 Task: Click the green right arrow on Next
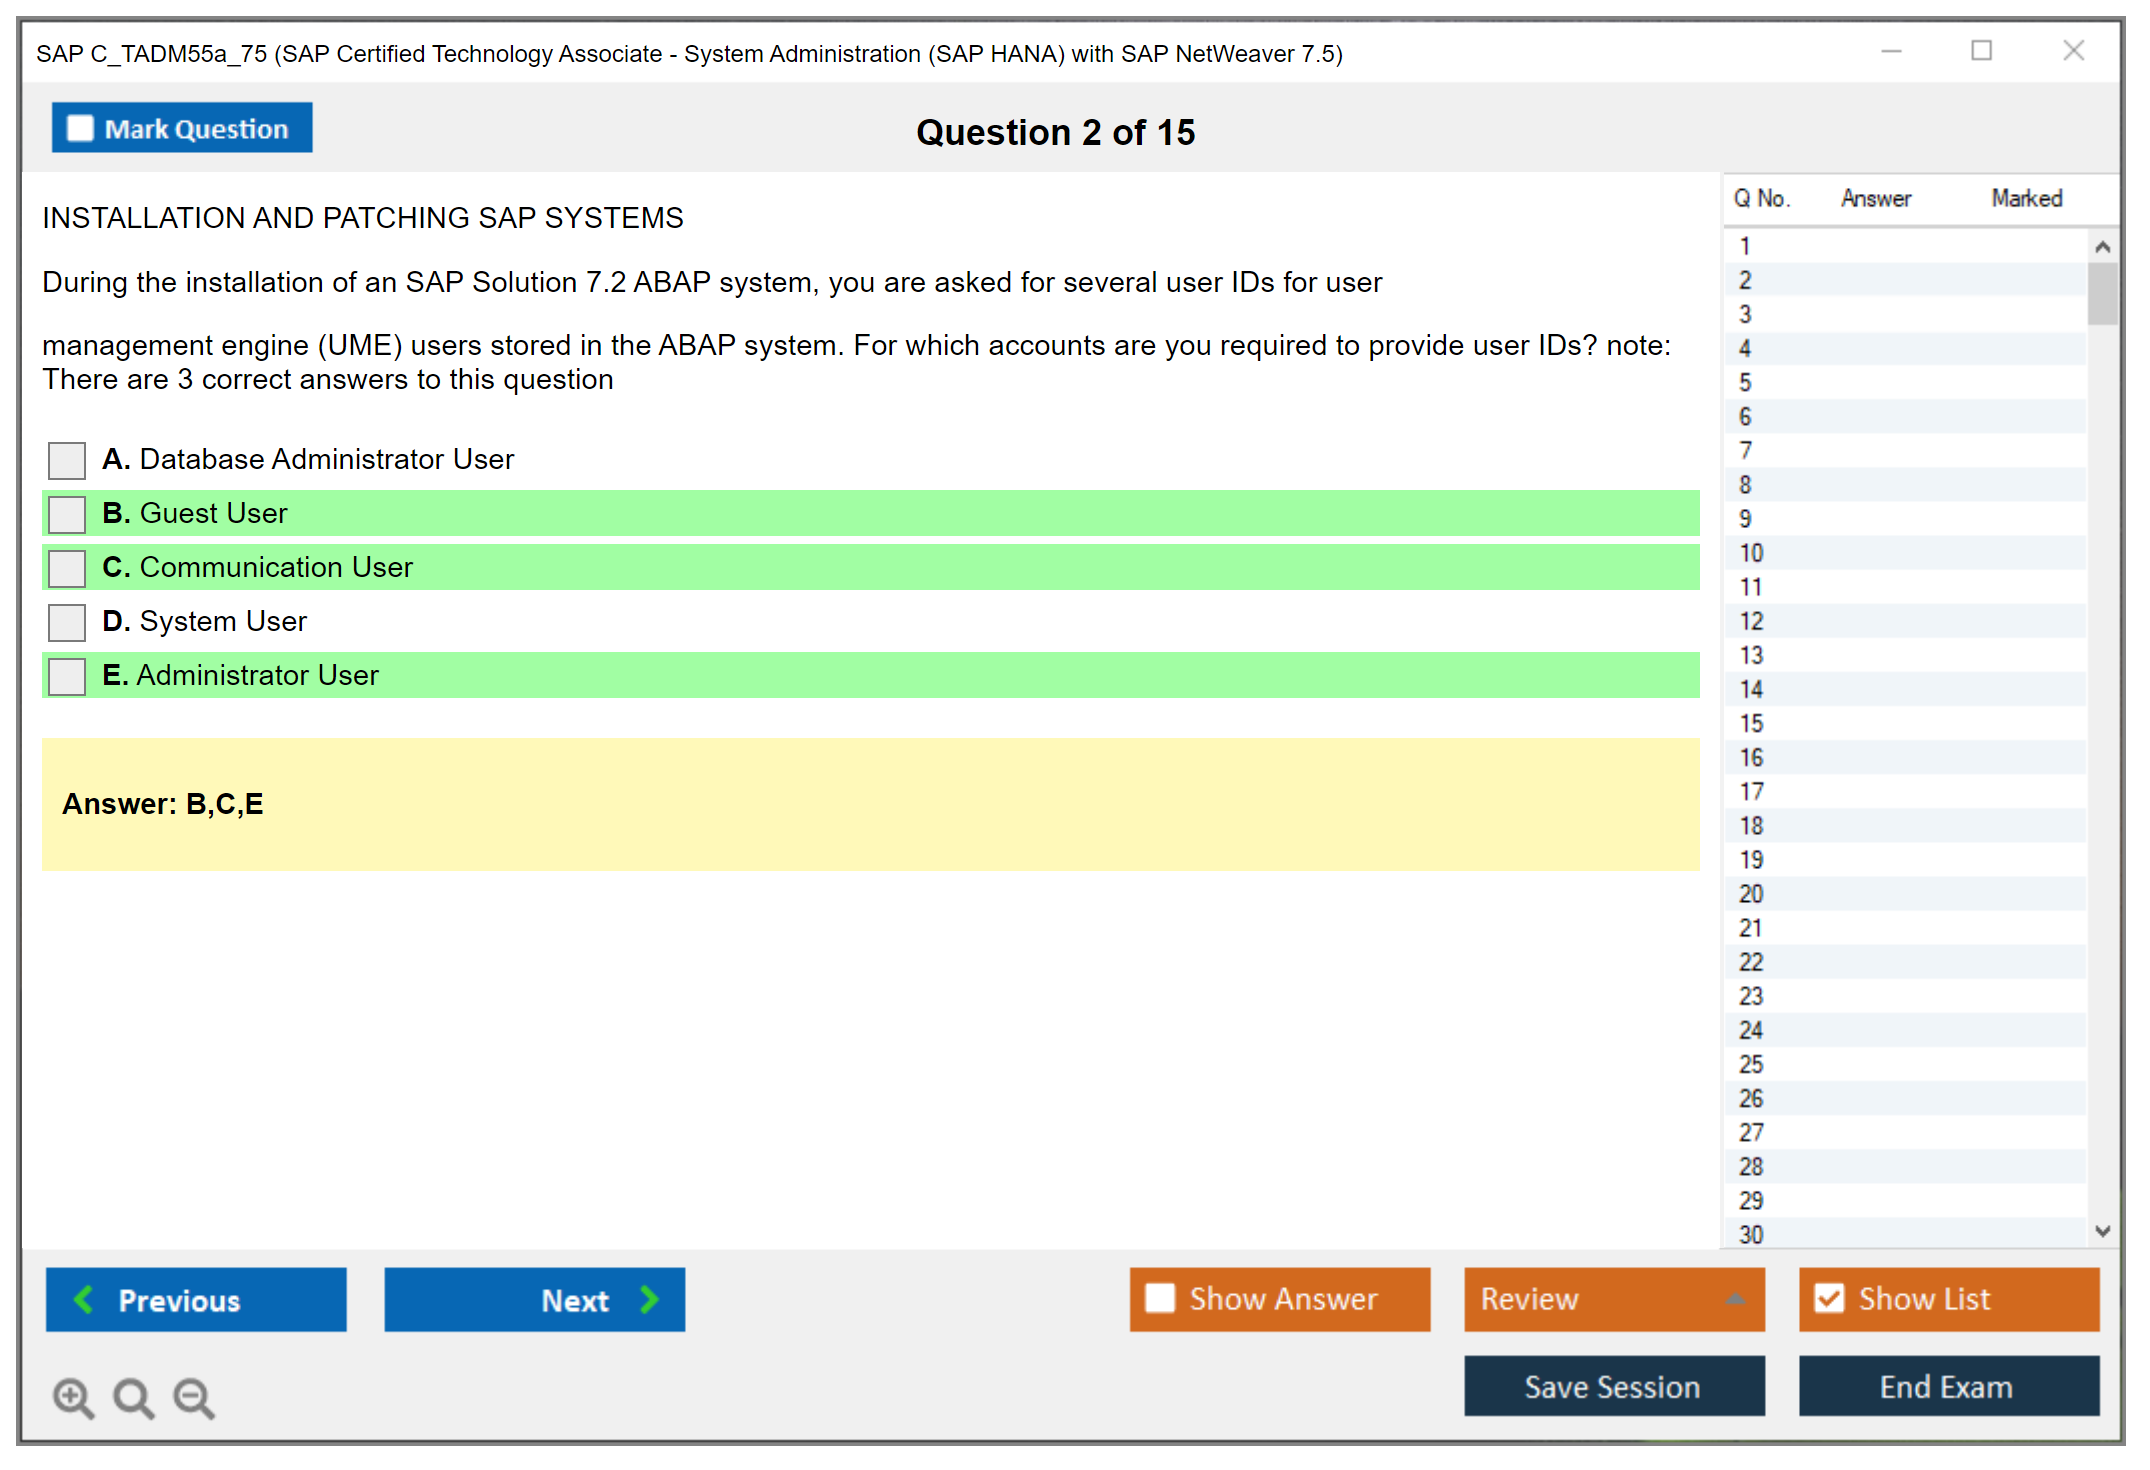click(649, 1299)
